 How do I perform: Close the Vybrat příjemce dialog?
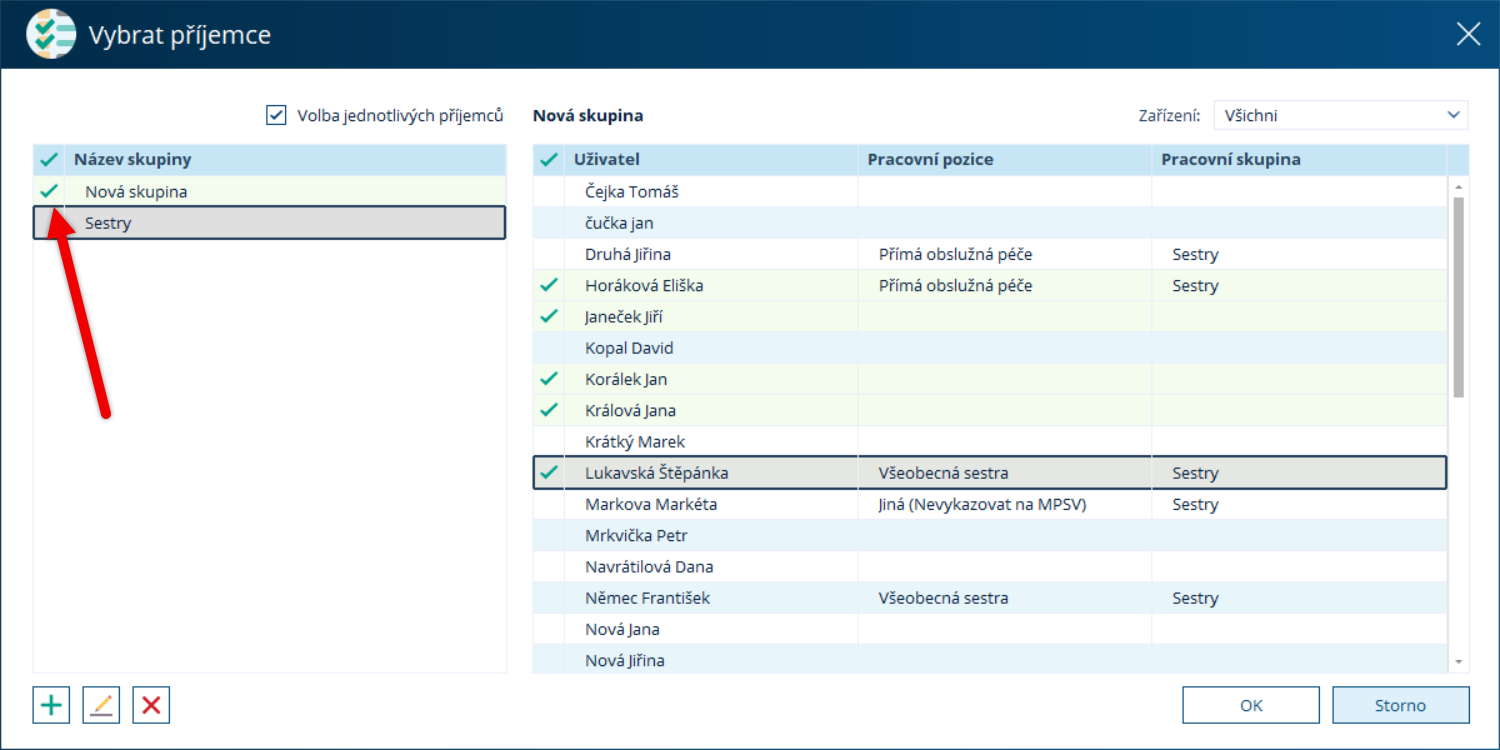pos(1468,35)
